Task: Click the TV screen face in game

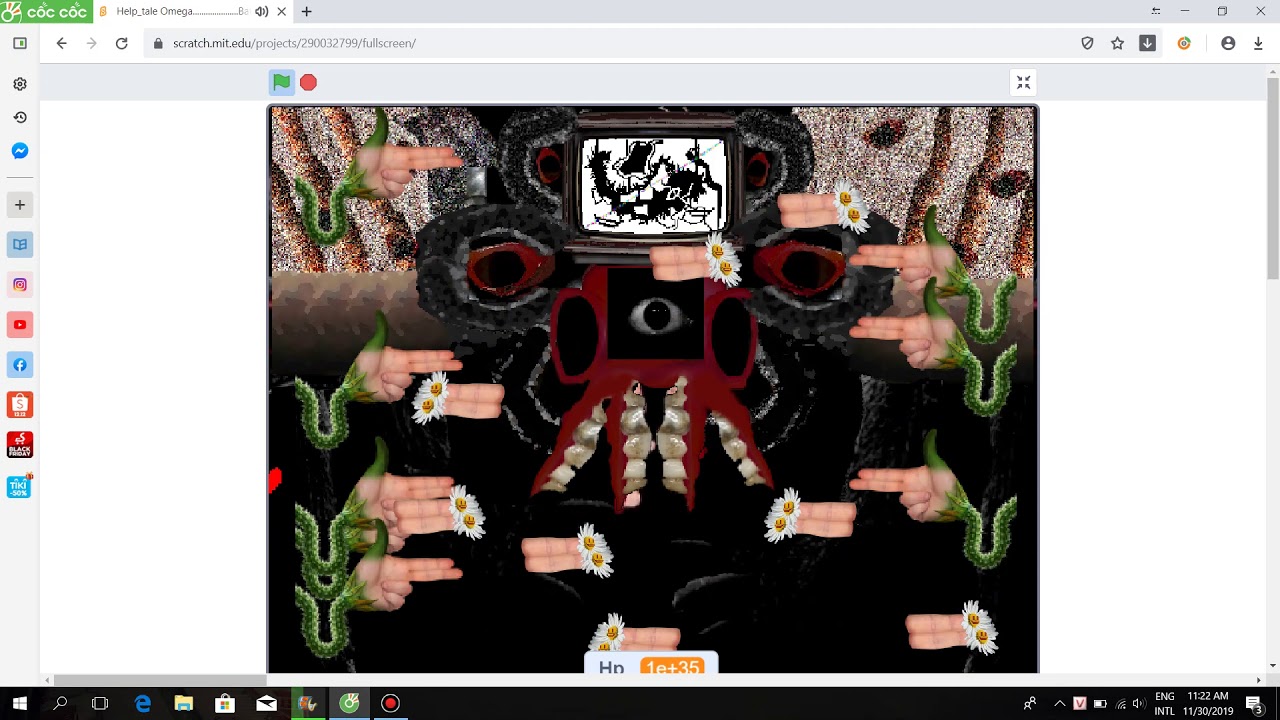Action: (x=655, y=185)
